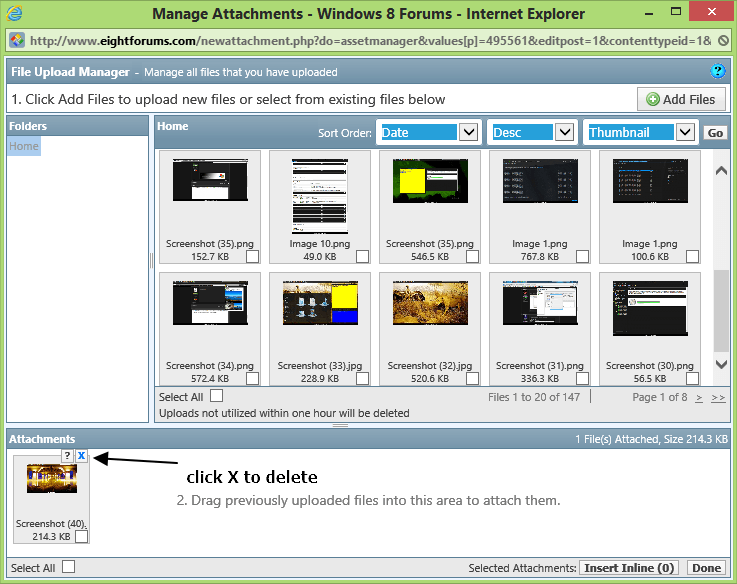737x584 pixels.
Task: Click the question mark icon on attachment
Action: tap(68, 456)
